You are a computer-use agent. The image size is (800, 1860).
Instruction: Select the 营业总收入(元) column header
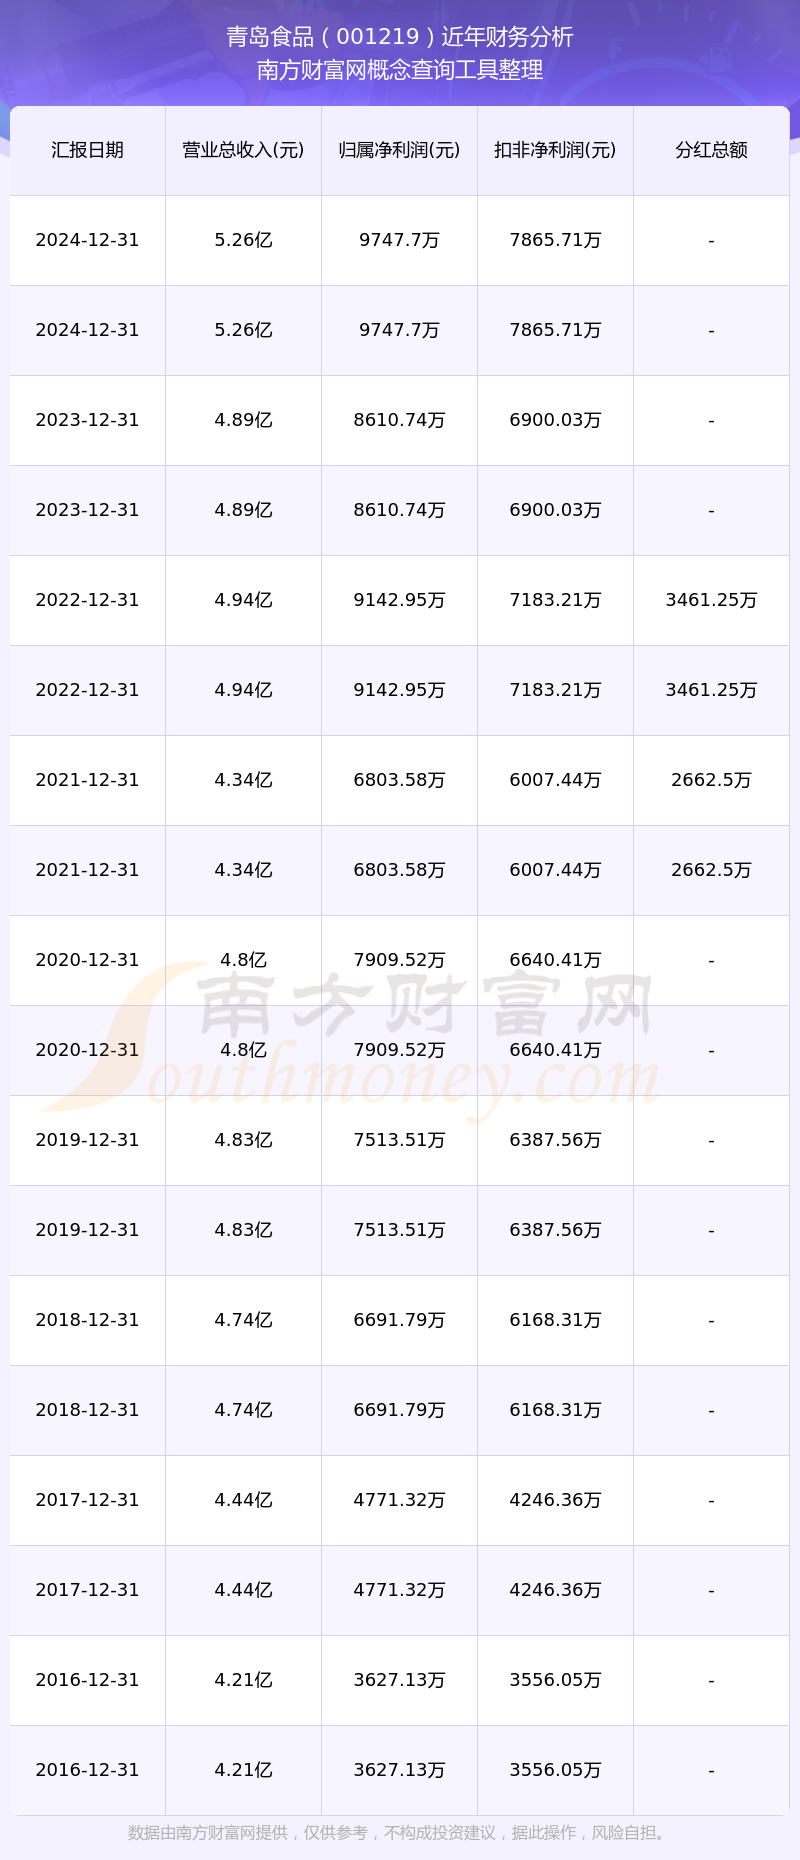click(x=243, y=150)
